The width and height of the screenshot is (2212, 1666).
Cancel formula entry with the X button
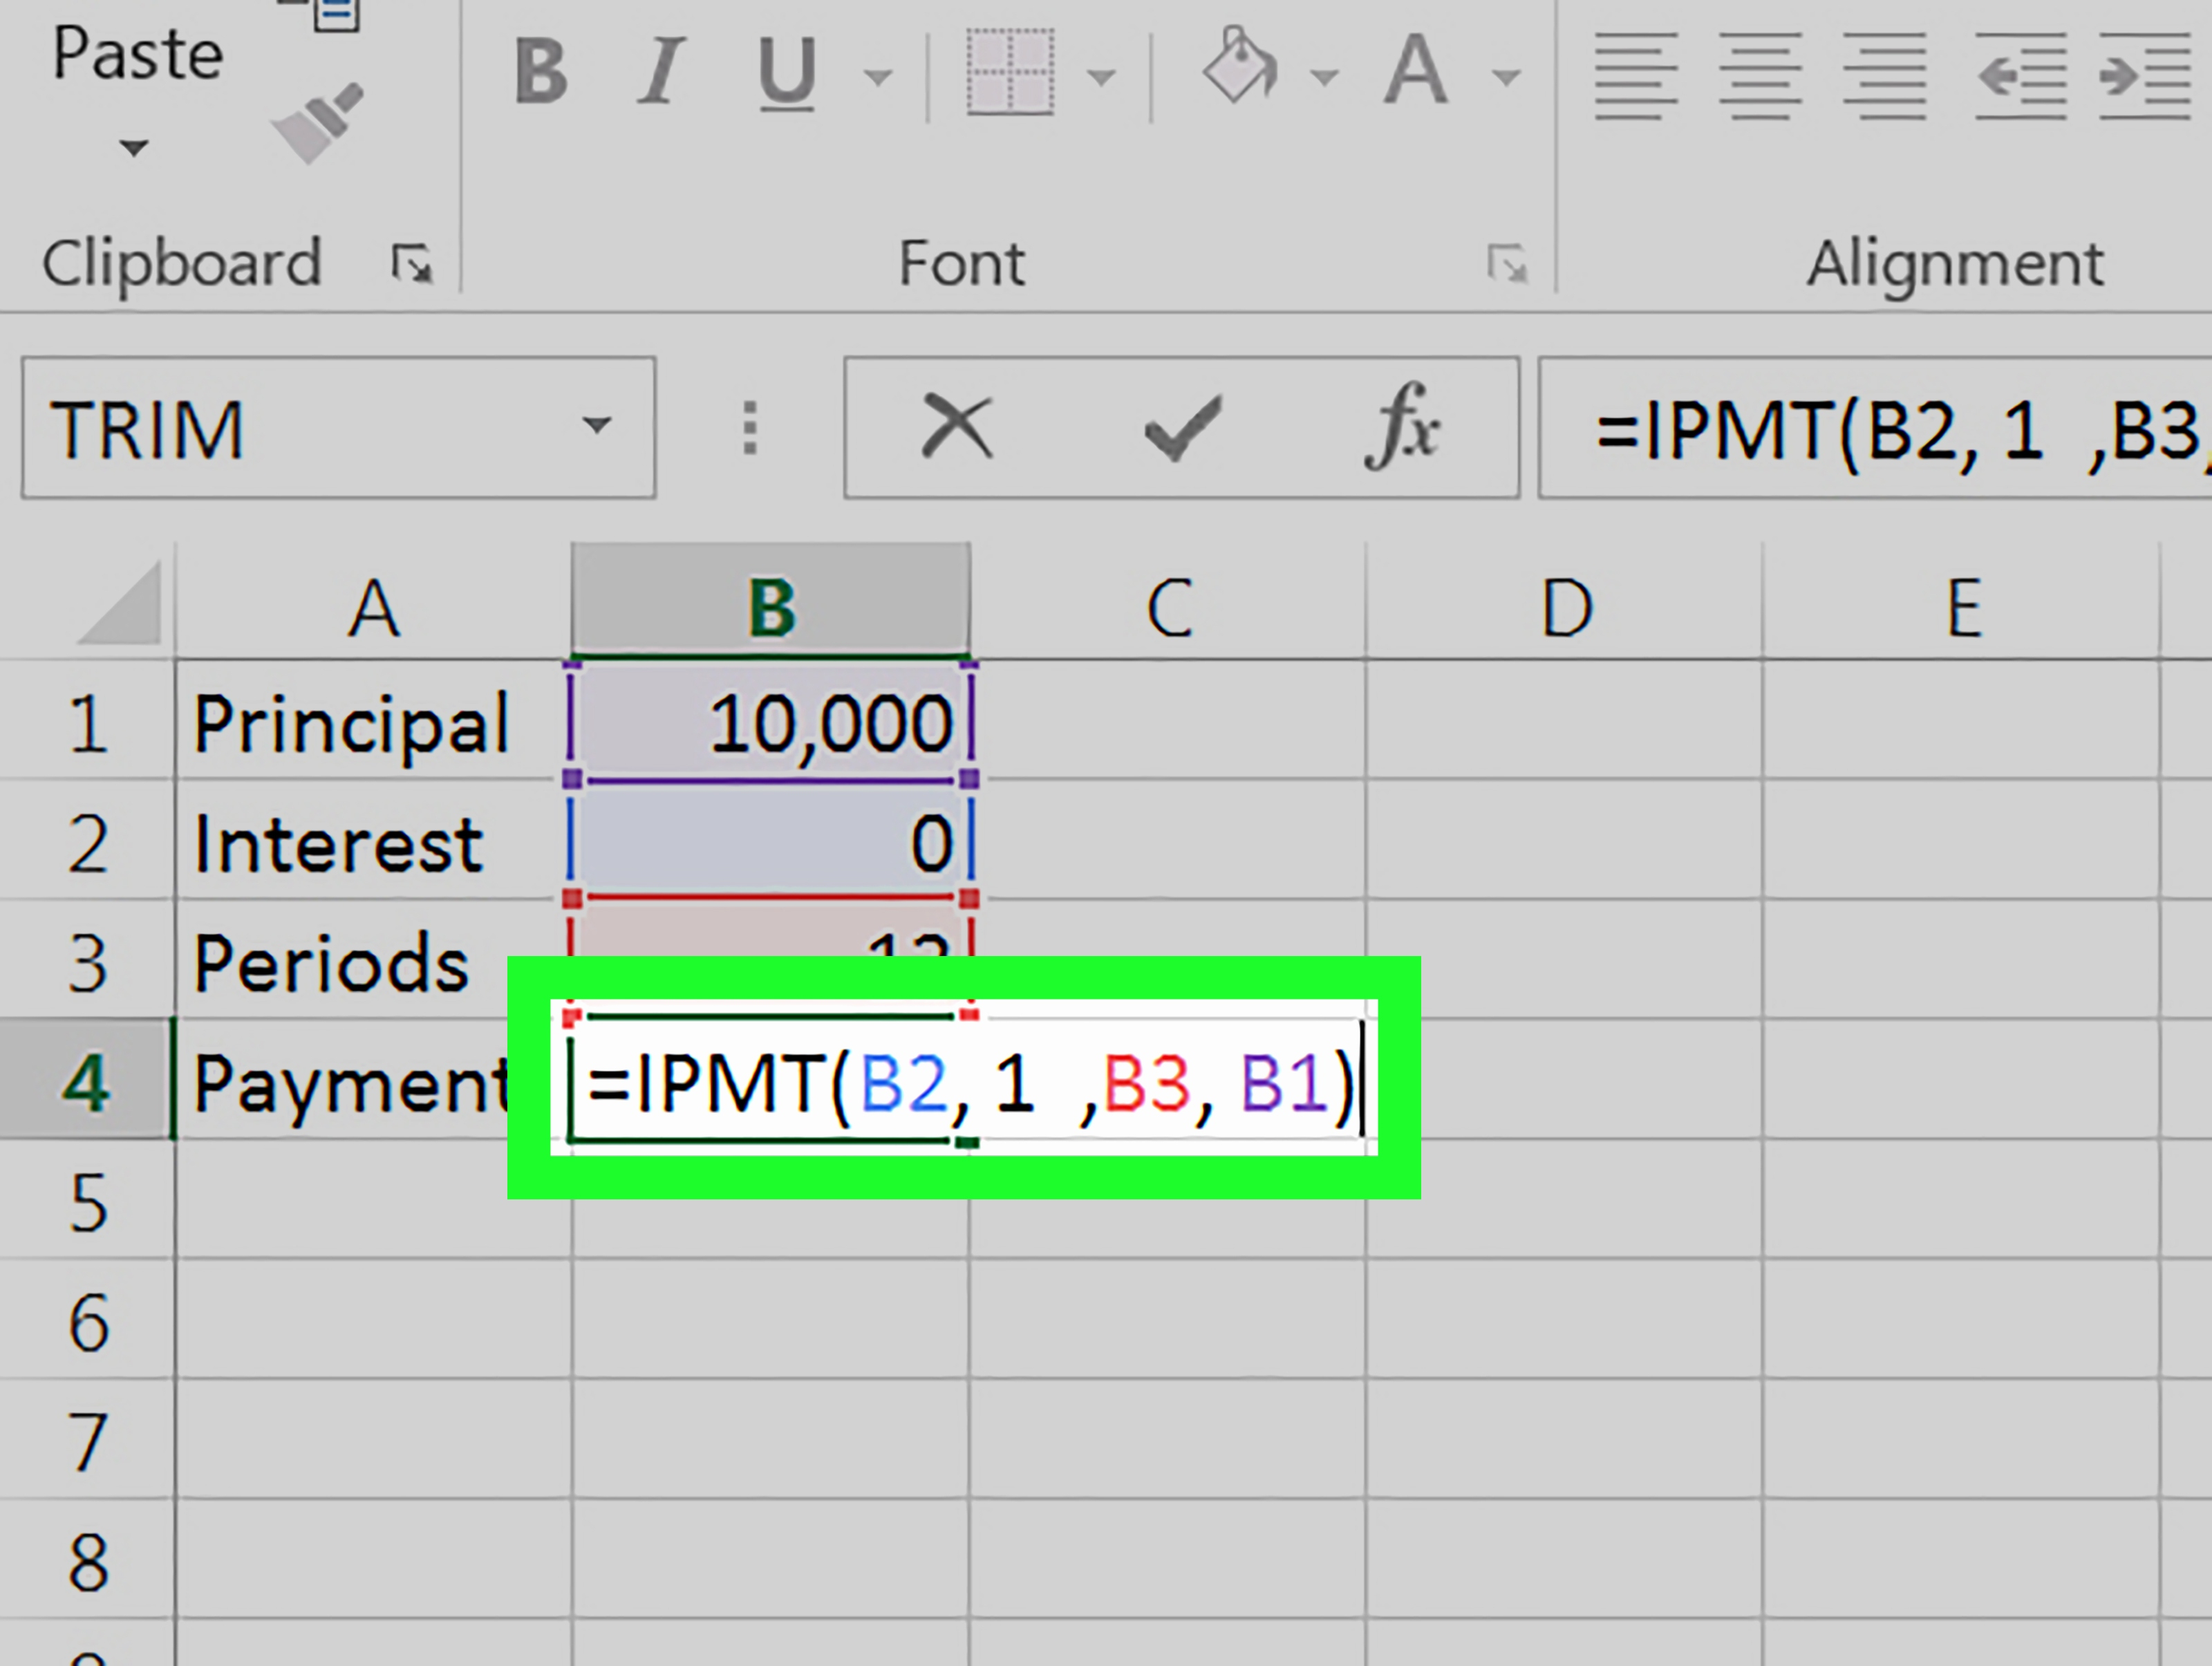pos(957,428)
